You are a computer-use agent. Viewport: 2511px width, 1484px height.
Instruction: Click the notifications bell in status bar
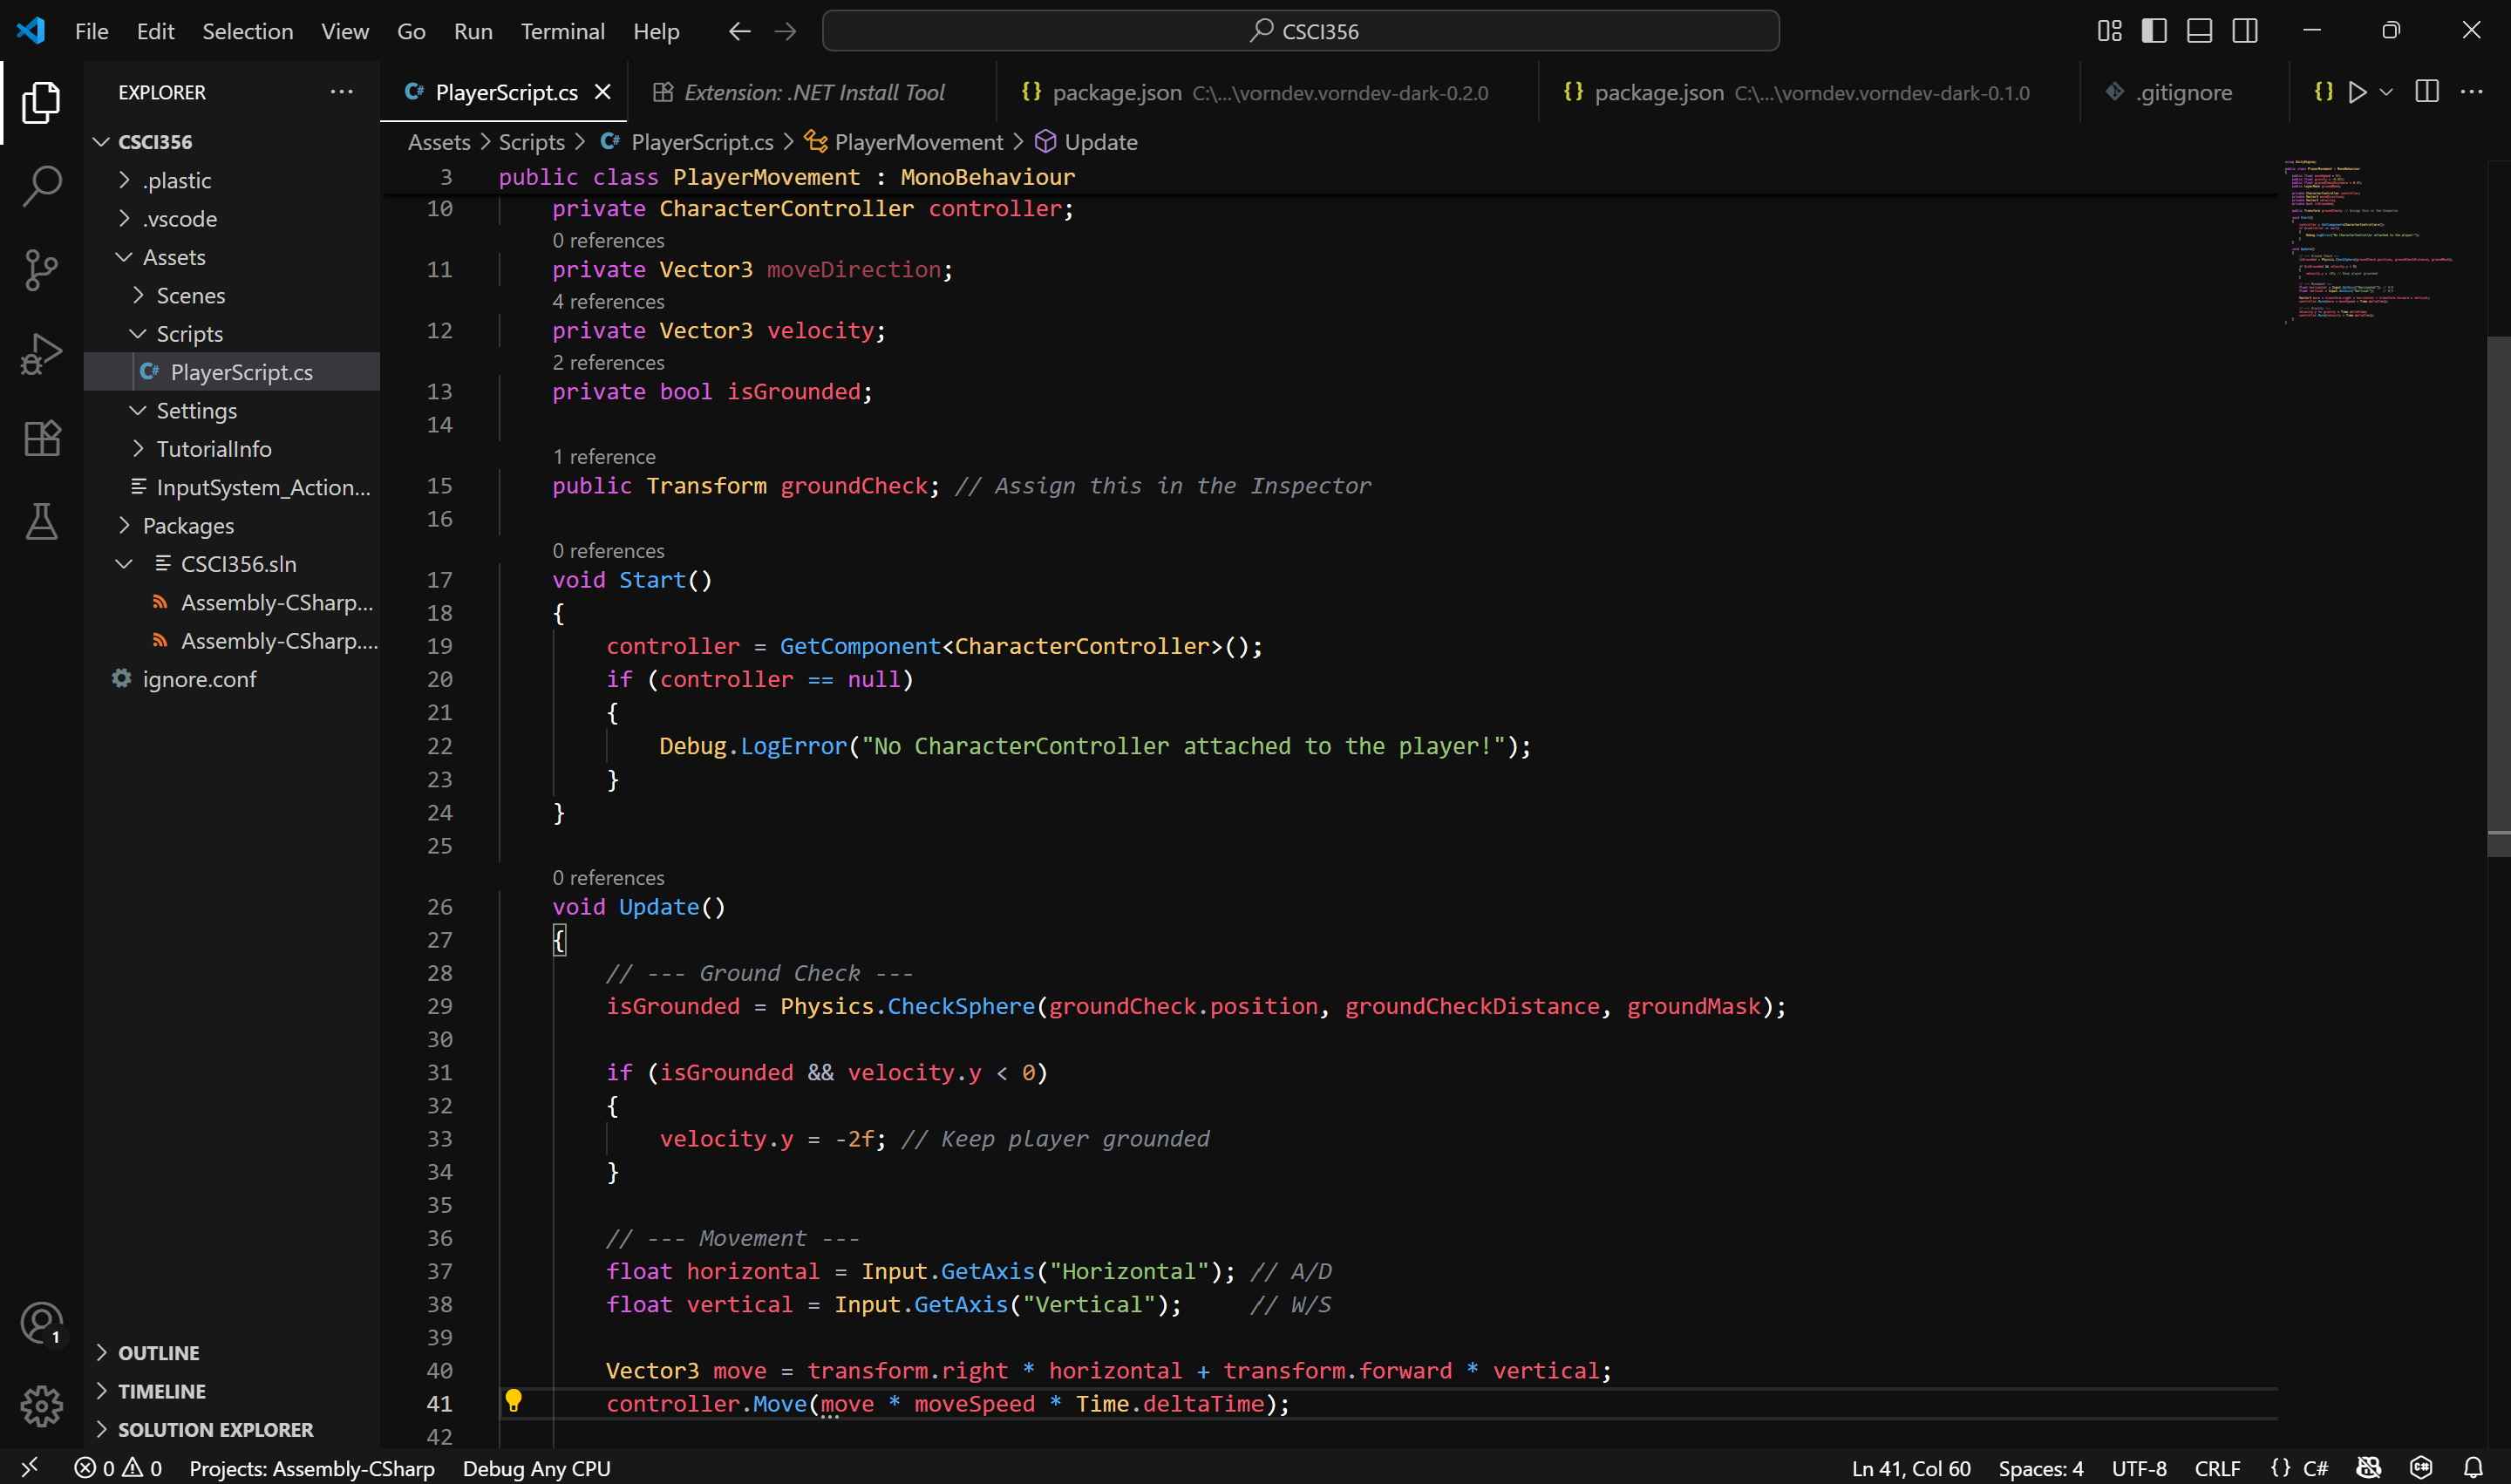2472,1467
